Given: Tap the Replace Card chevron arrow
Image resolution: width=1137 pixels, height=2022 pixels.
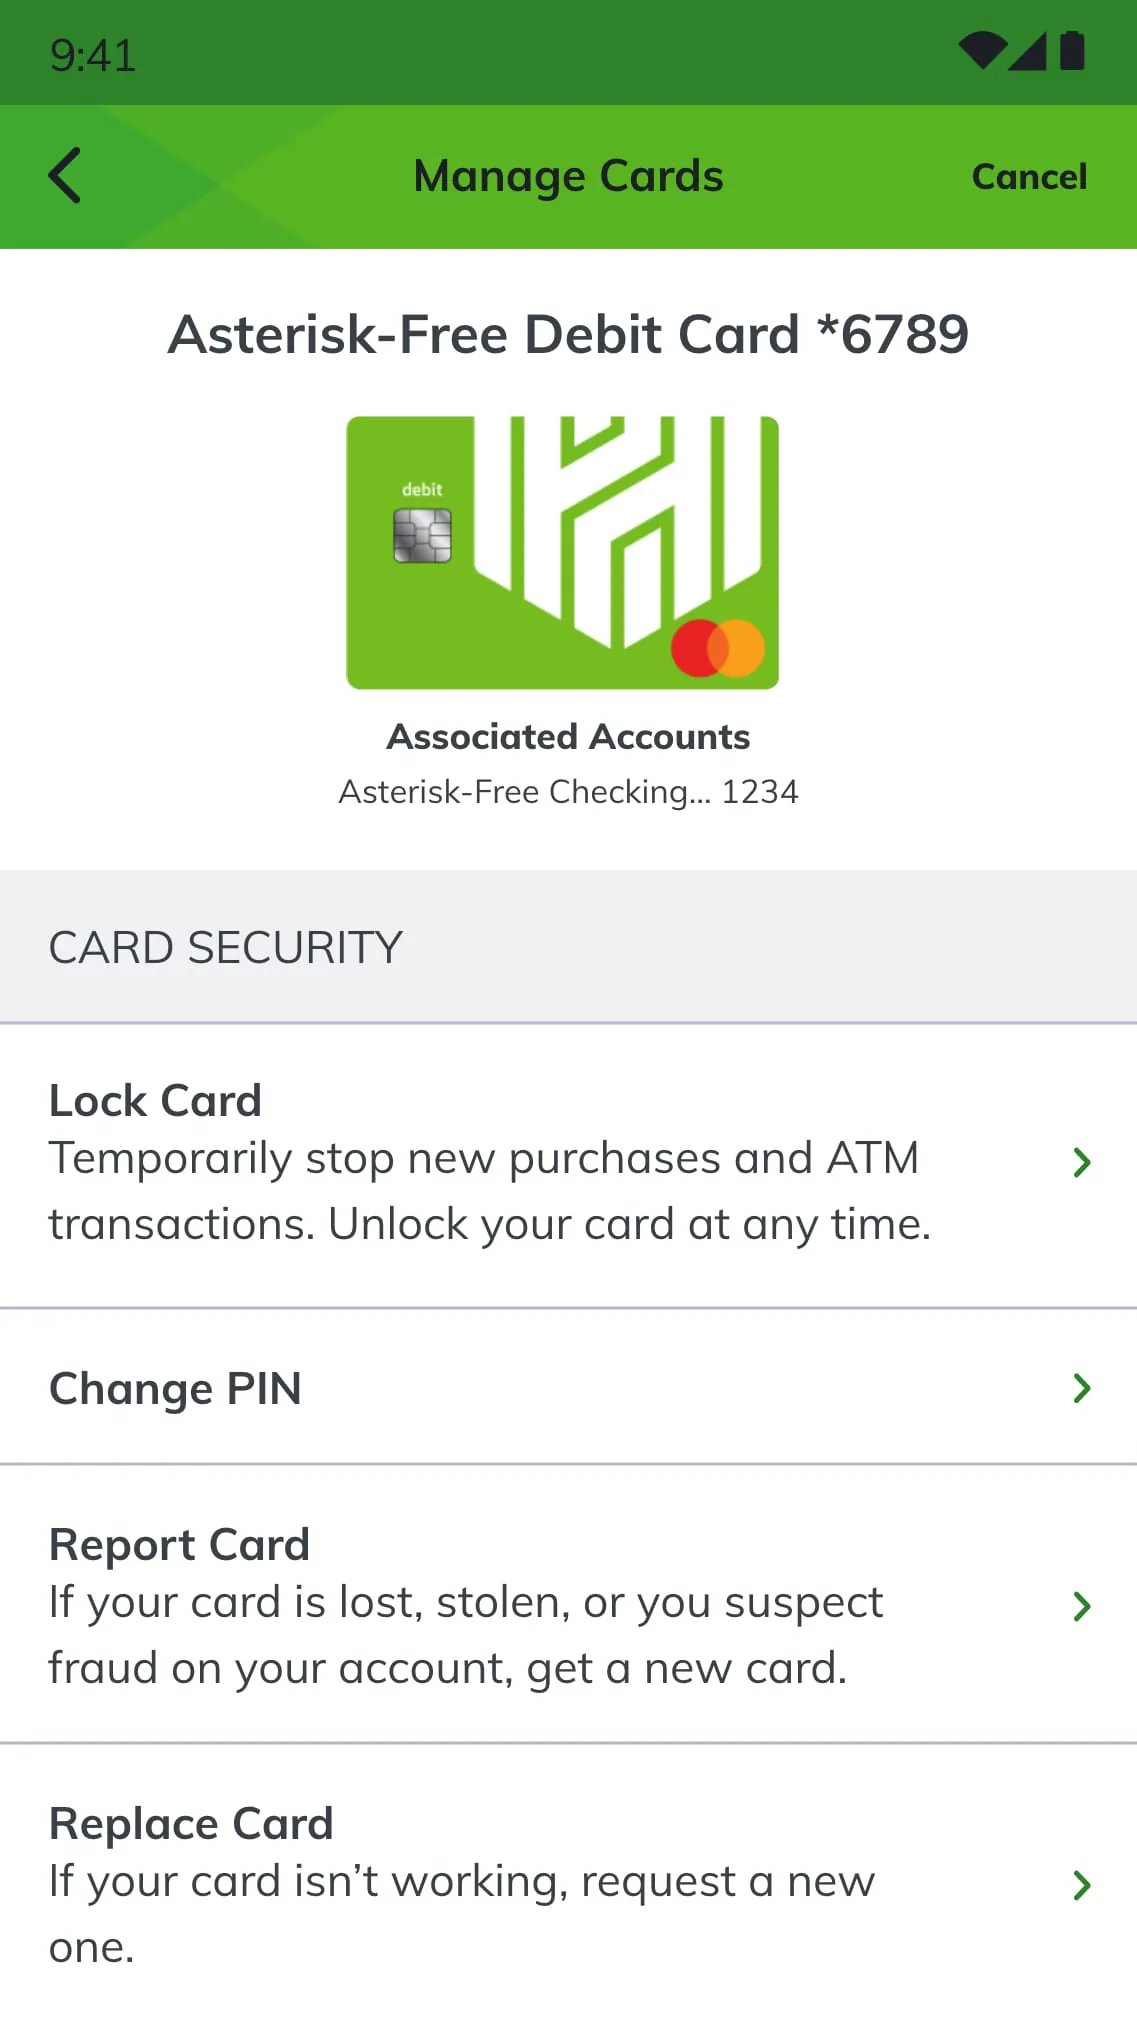Looking at the screenshot, I should tap(1081, 1885).
